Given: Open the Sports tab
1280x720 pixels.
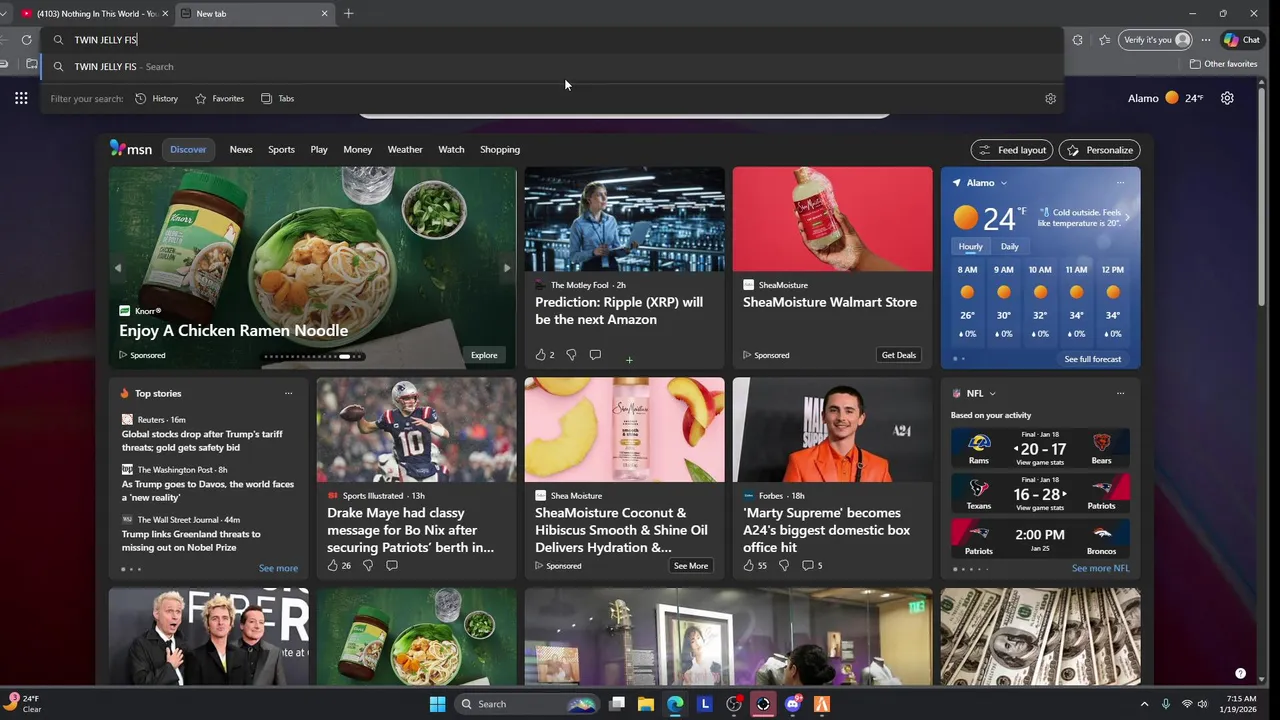Looking at the screenshot, I should coord(281,149).
